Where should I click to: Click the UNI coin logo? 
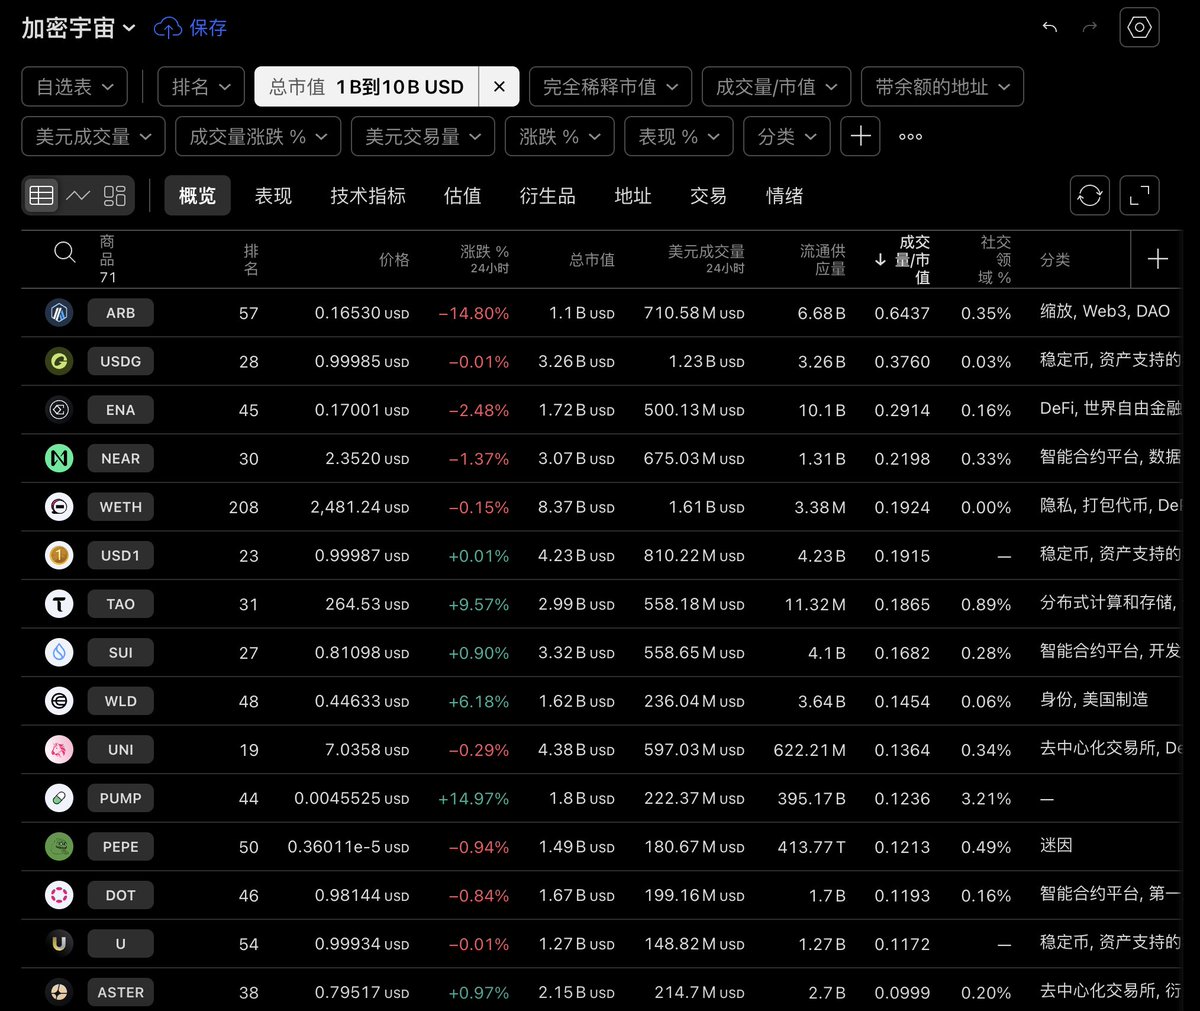[x=60, y=749]
